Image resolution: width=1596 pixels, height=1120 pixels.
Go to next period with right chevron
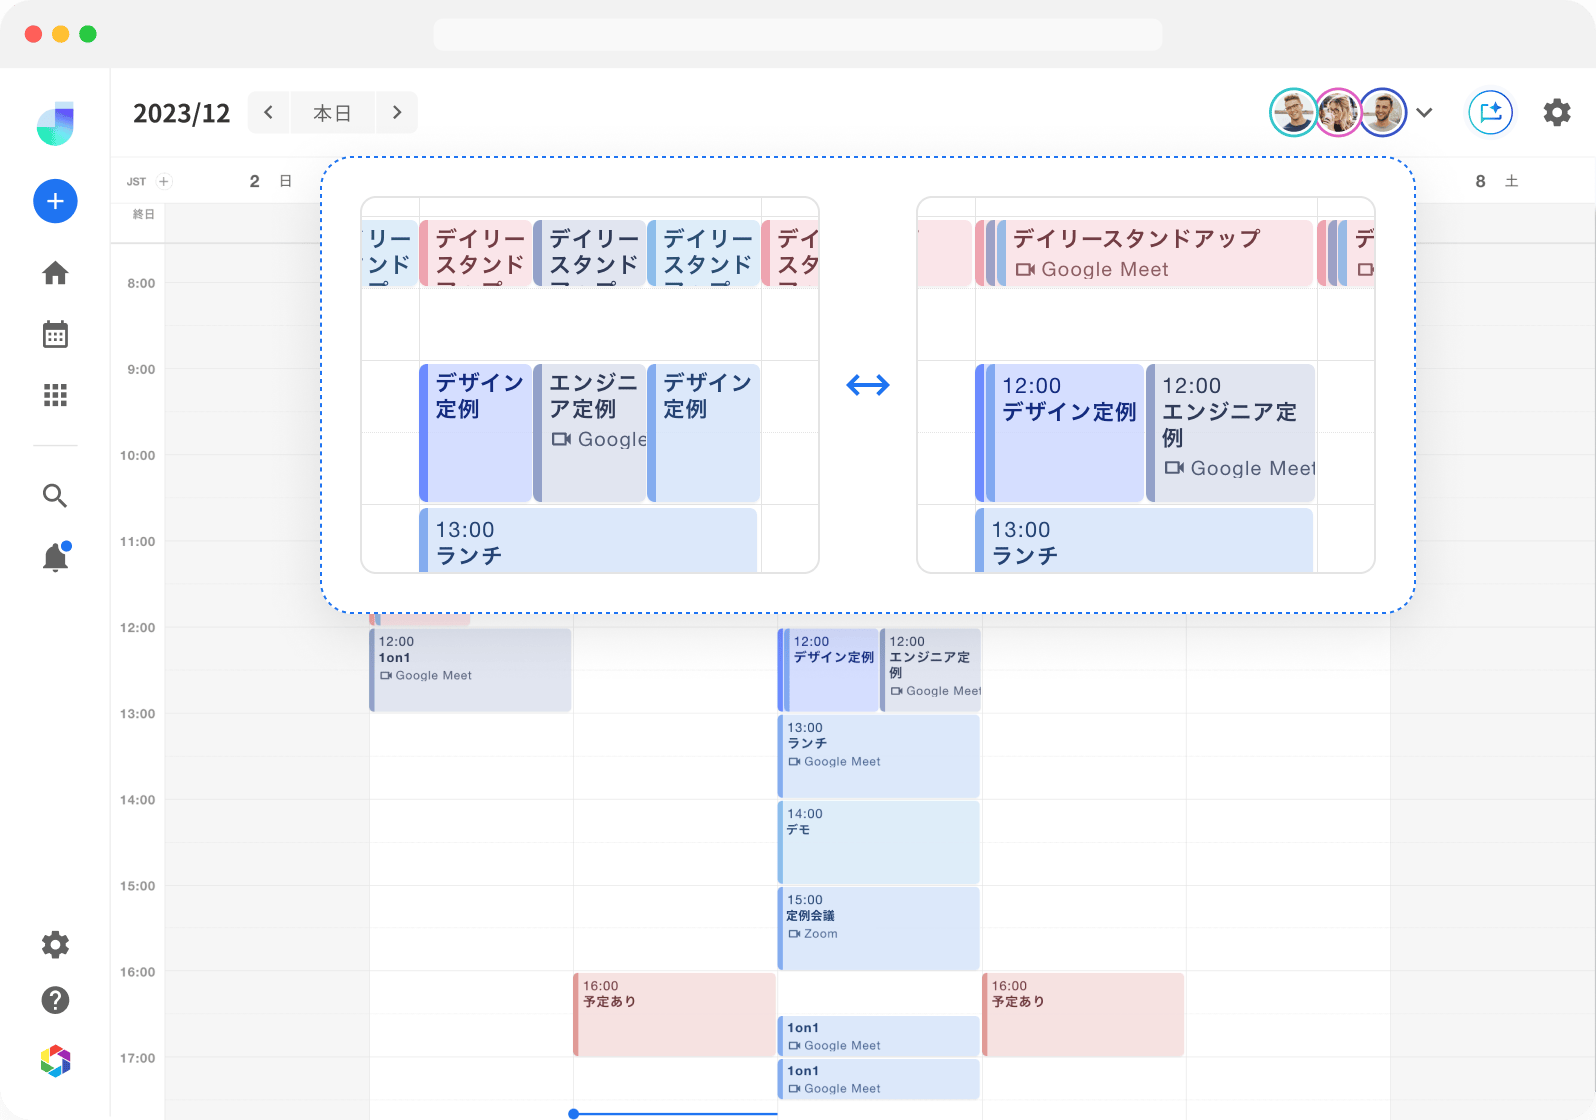397,112
